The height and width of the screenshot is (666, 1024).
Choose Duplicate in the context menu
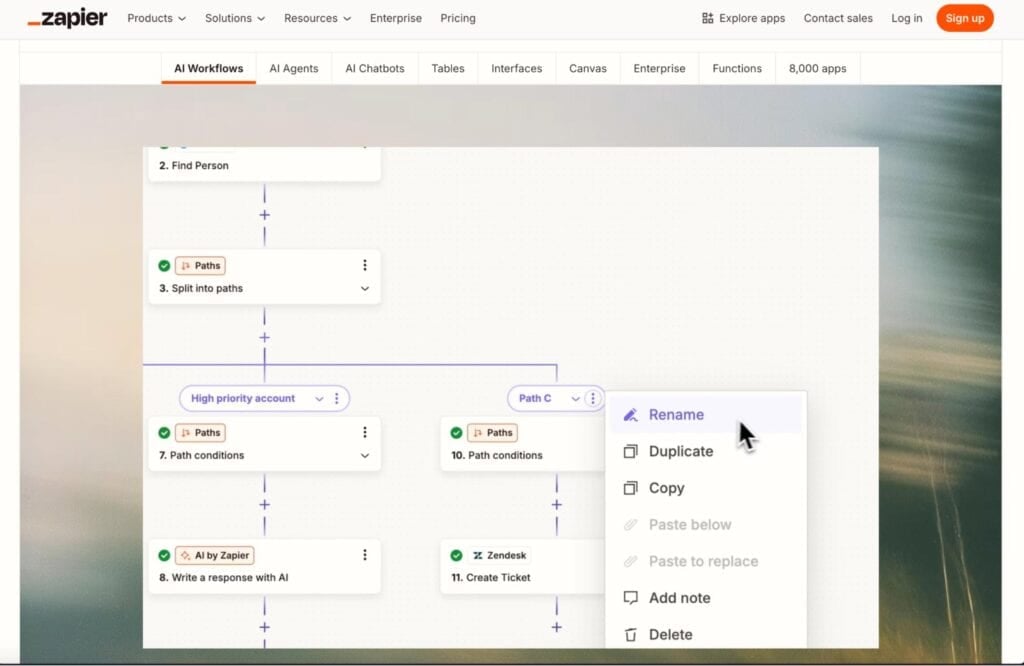pyautogui.click(x=705, y=451)
